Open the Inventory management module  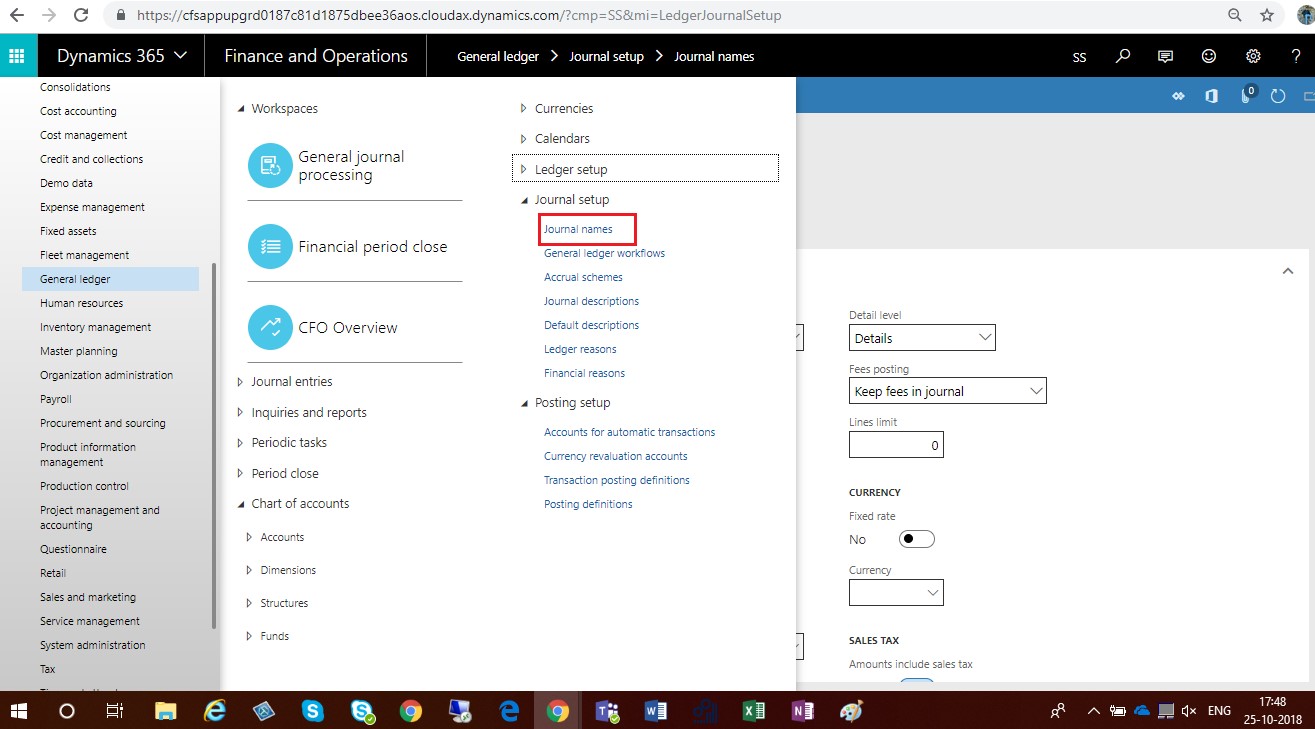[96, 327]
